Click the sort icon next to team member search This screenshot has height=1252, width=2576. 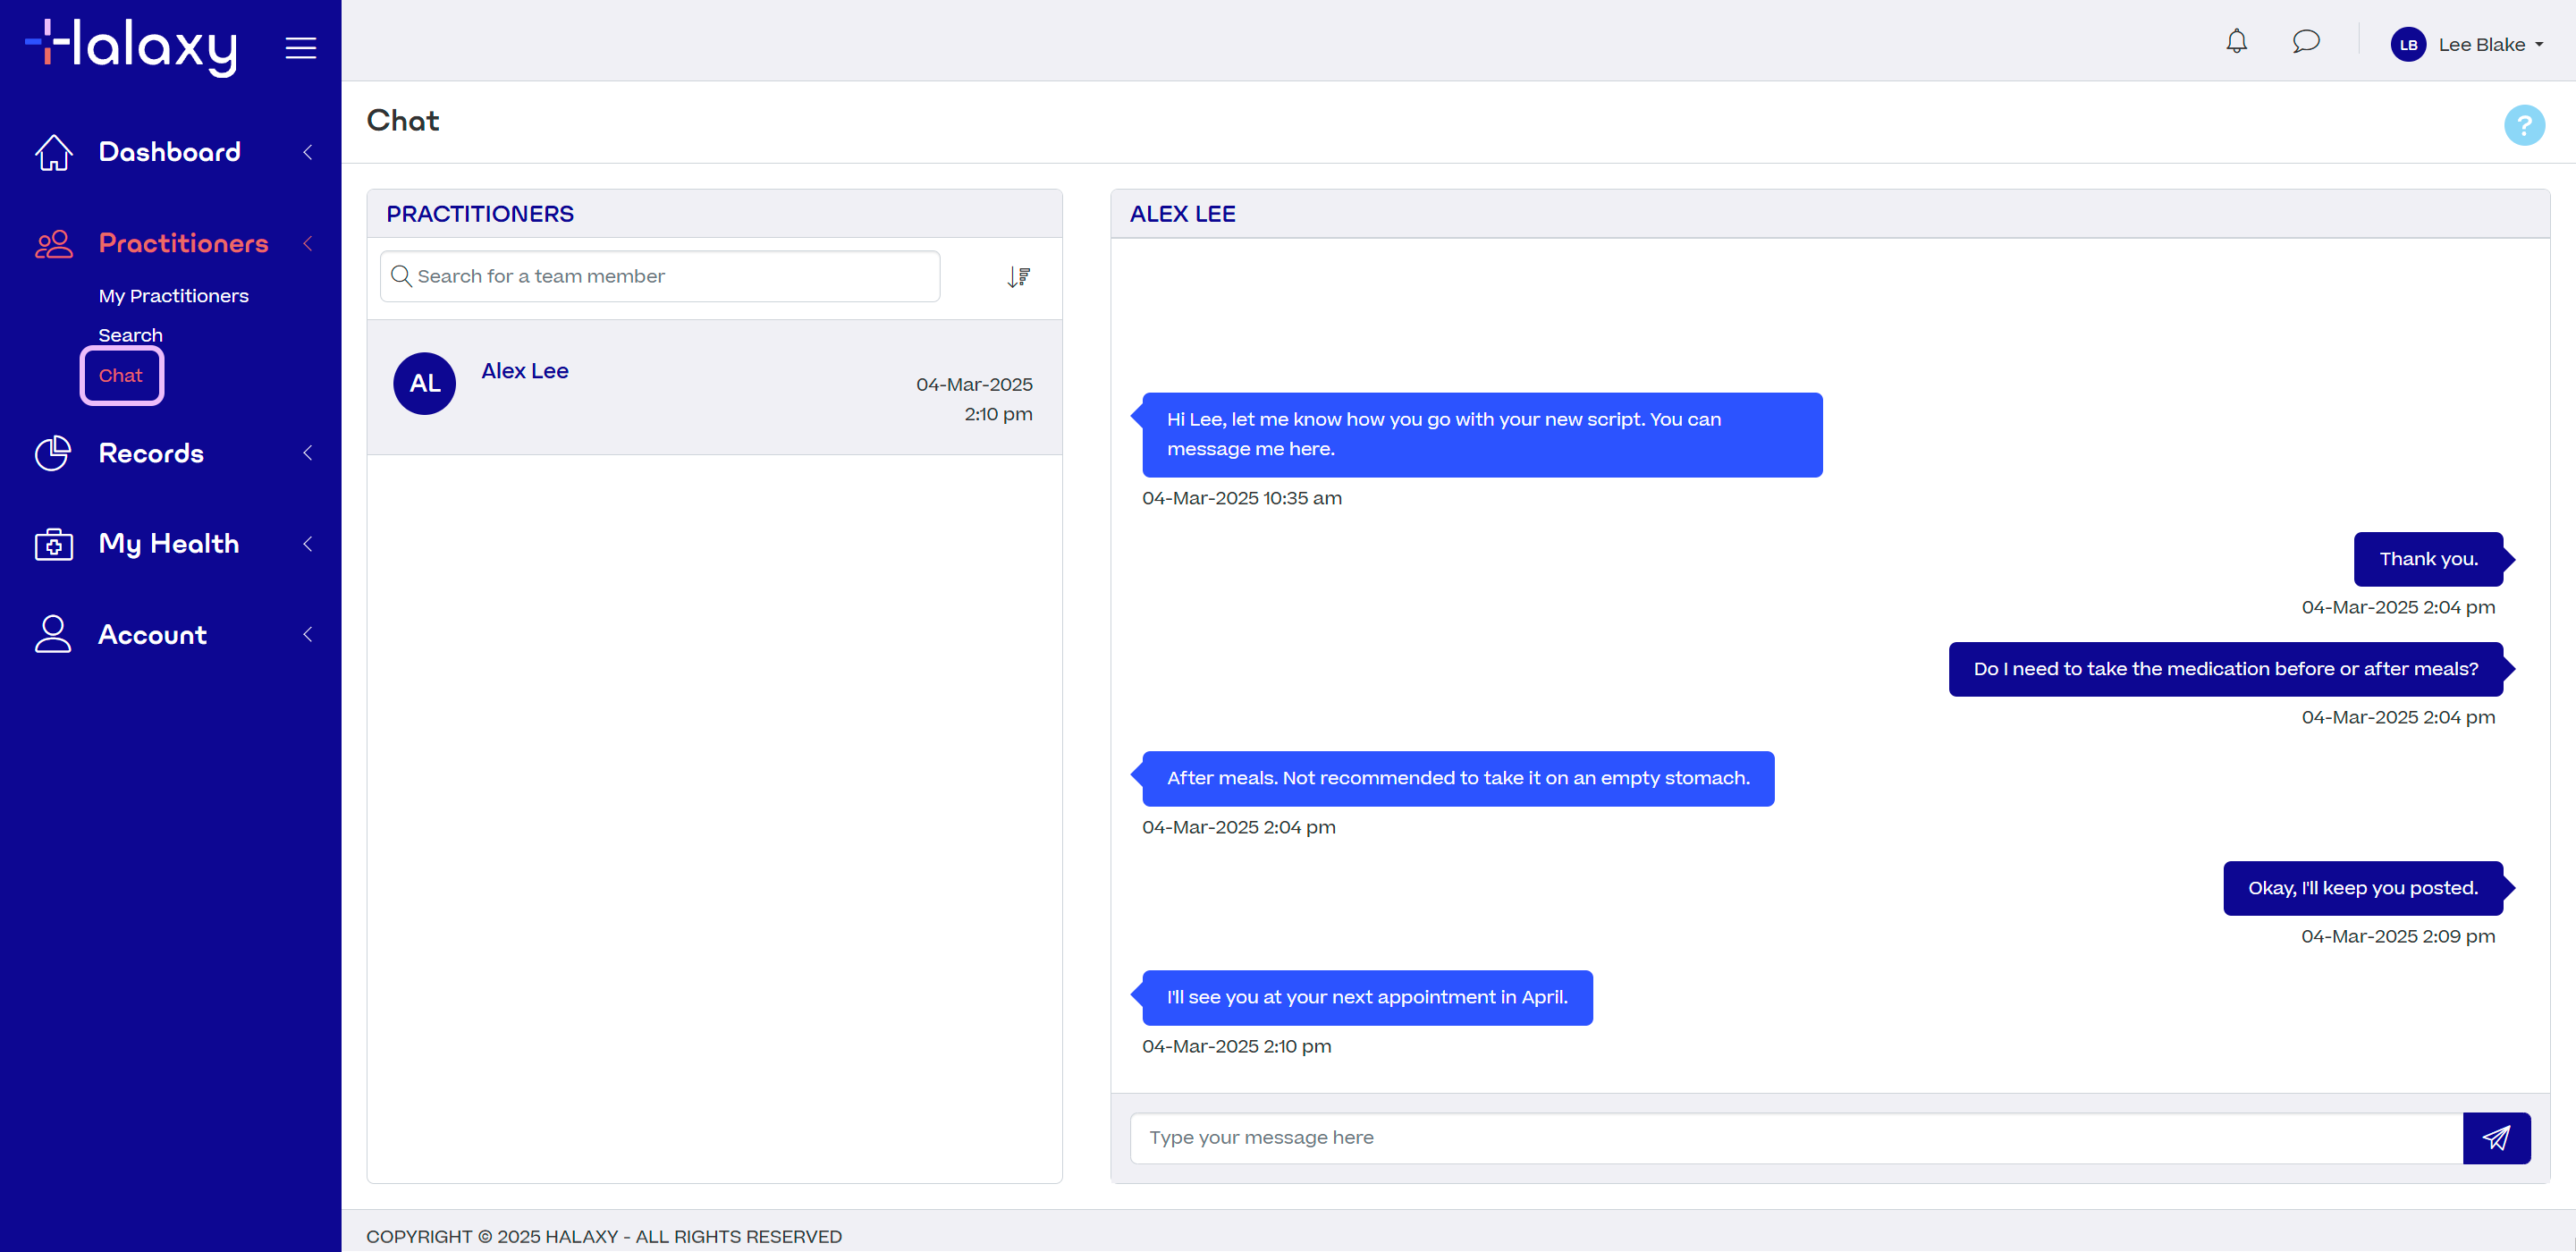pyautogui.click(x=1018, y=276)
